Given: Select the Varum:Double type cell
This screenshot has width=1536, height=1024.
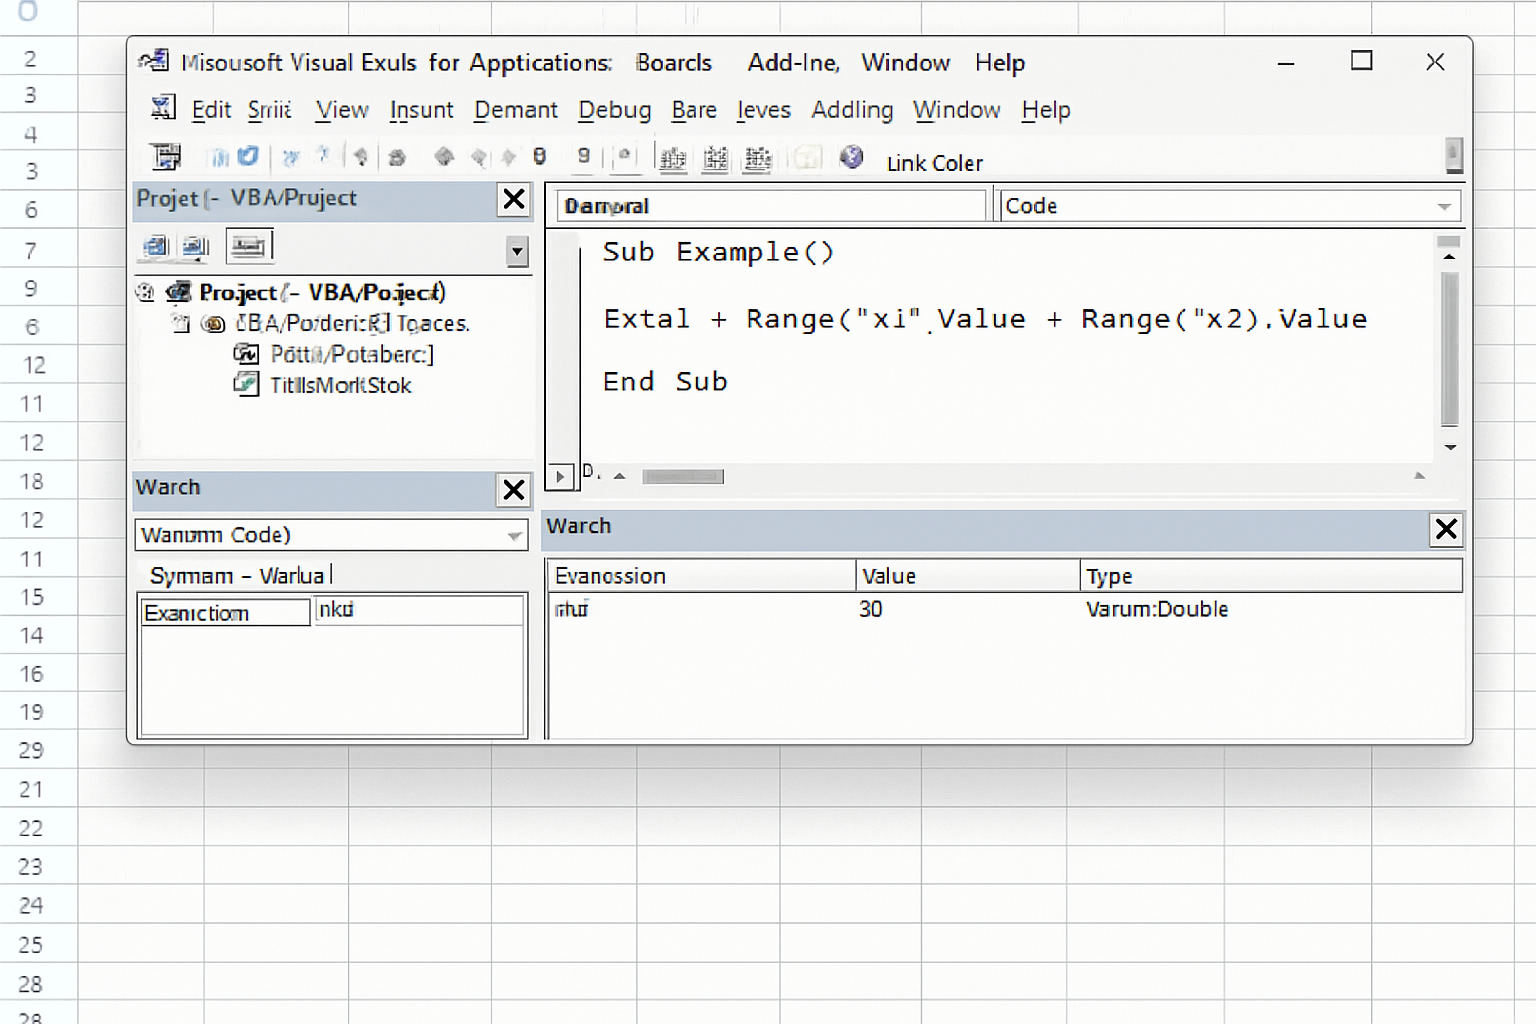Looking at the screenshot, I should (x=1157, y=609).
